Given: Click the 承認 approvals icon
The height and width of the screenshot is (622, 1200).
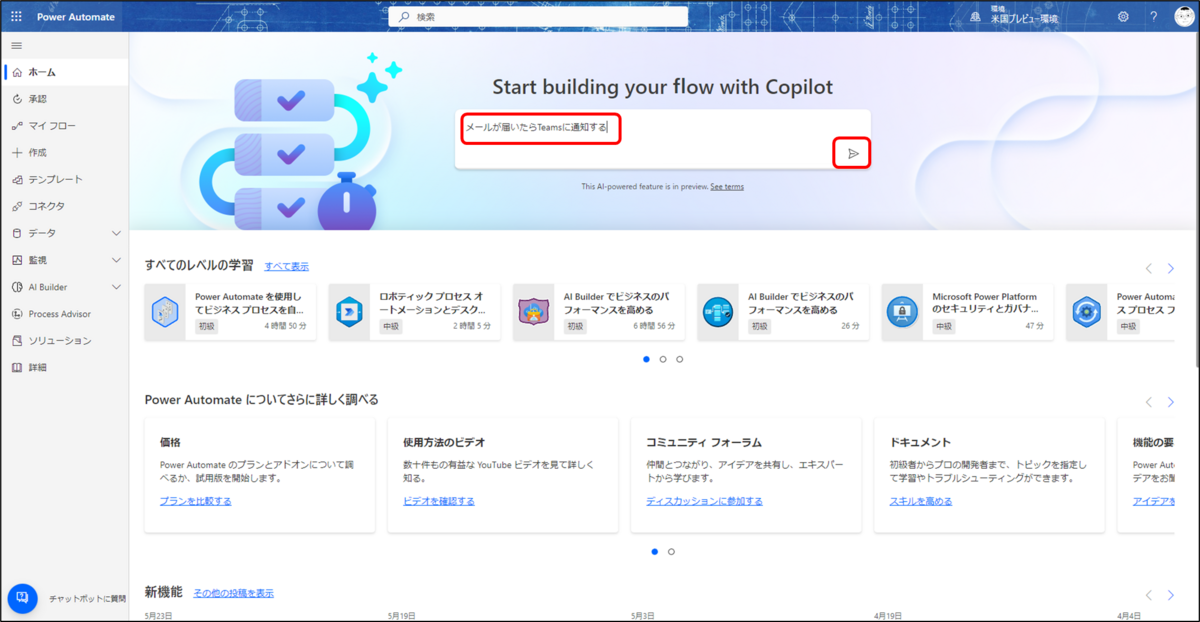Looking at the screenshot, I should [17, 99].
